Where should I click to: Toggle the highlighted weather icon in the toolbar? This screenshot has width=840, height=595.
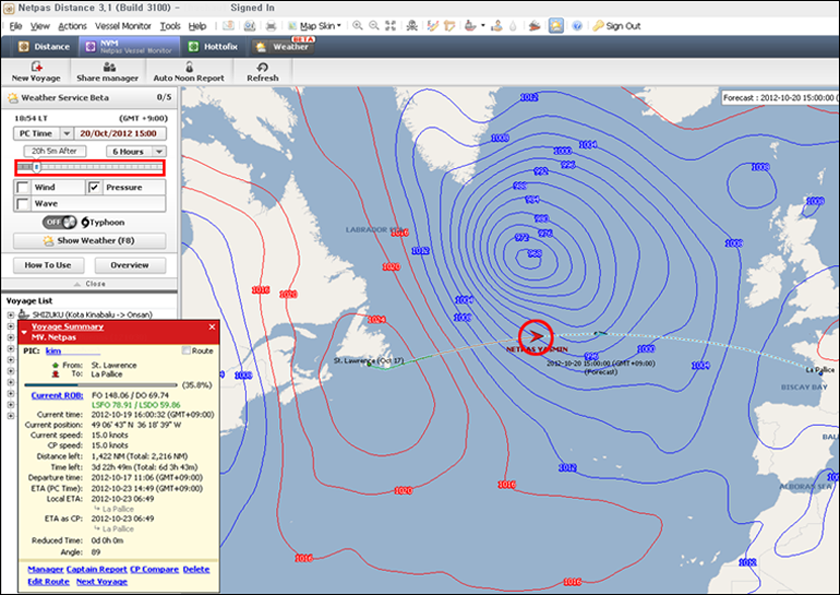click(556, 26)
